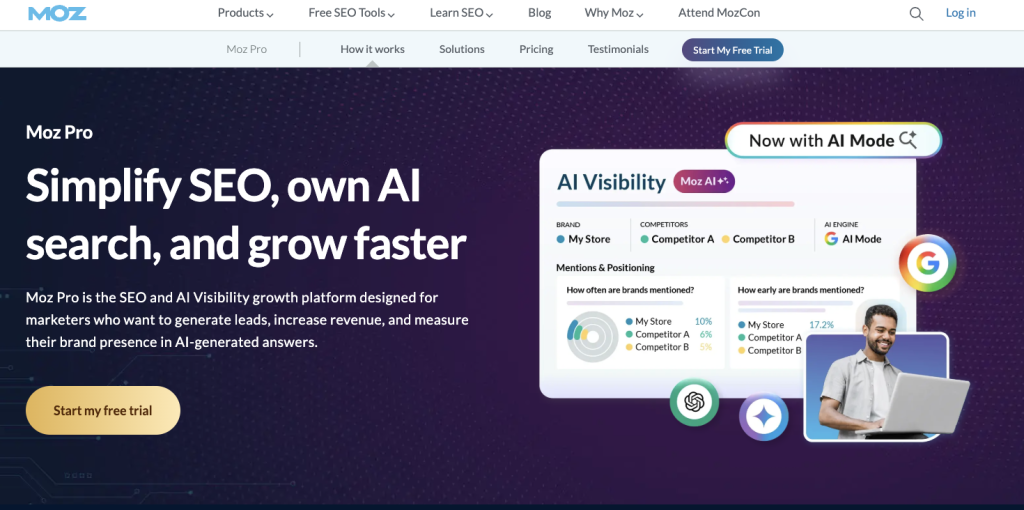Open the Learn SEO dropdown
This screenshot has height=510, width=1024.
(461, 13)
